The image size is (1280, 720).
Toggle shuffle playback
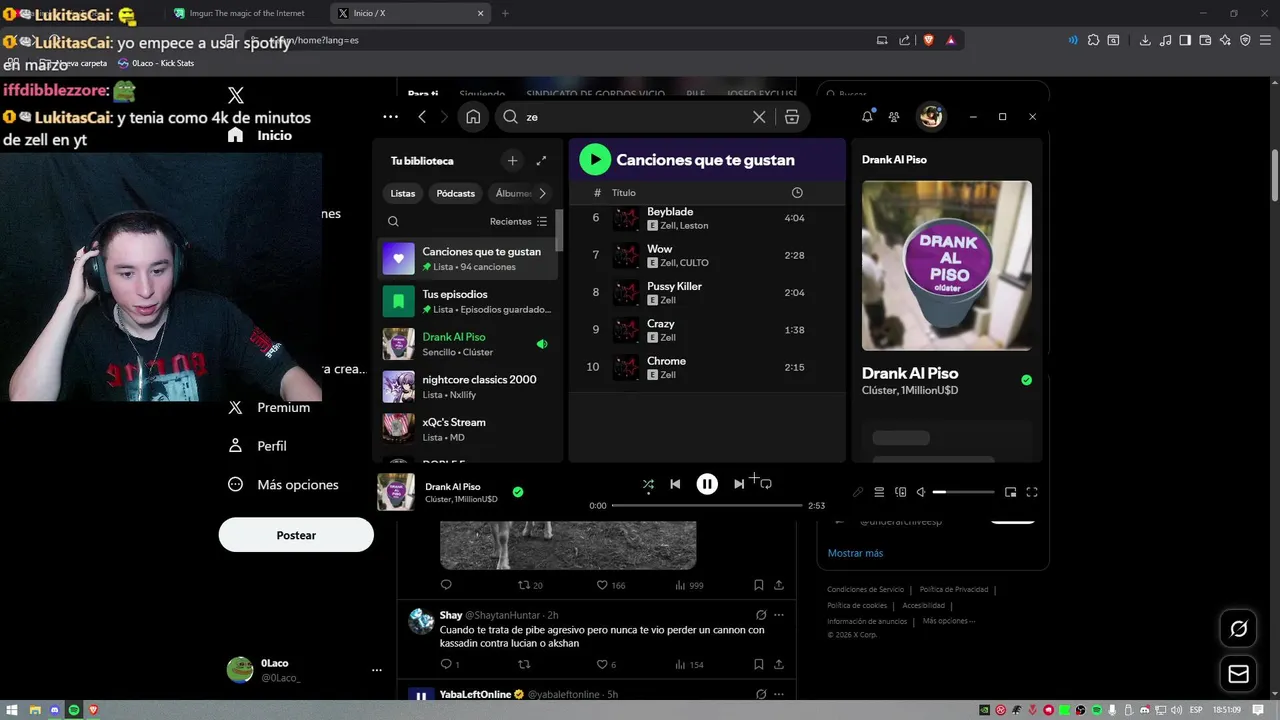click(648, 484)
